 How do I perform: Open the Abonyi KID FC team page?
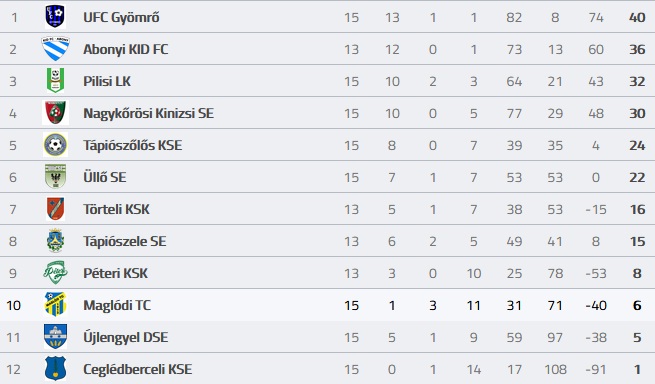pyautogui.click(x=125, y=49)
